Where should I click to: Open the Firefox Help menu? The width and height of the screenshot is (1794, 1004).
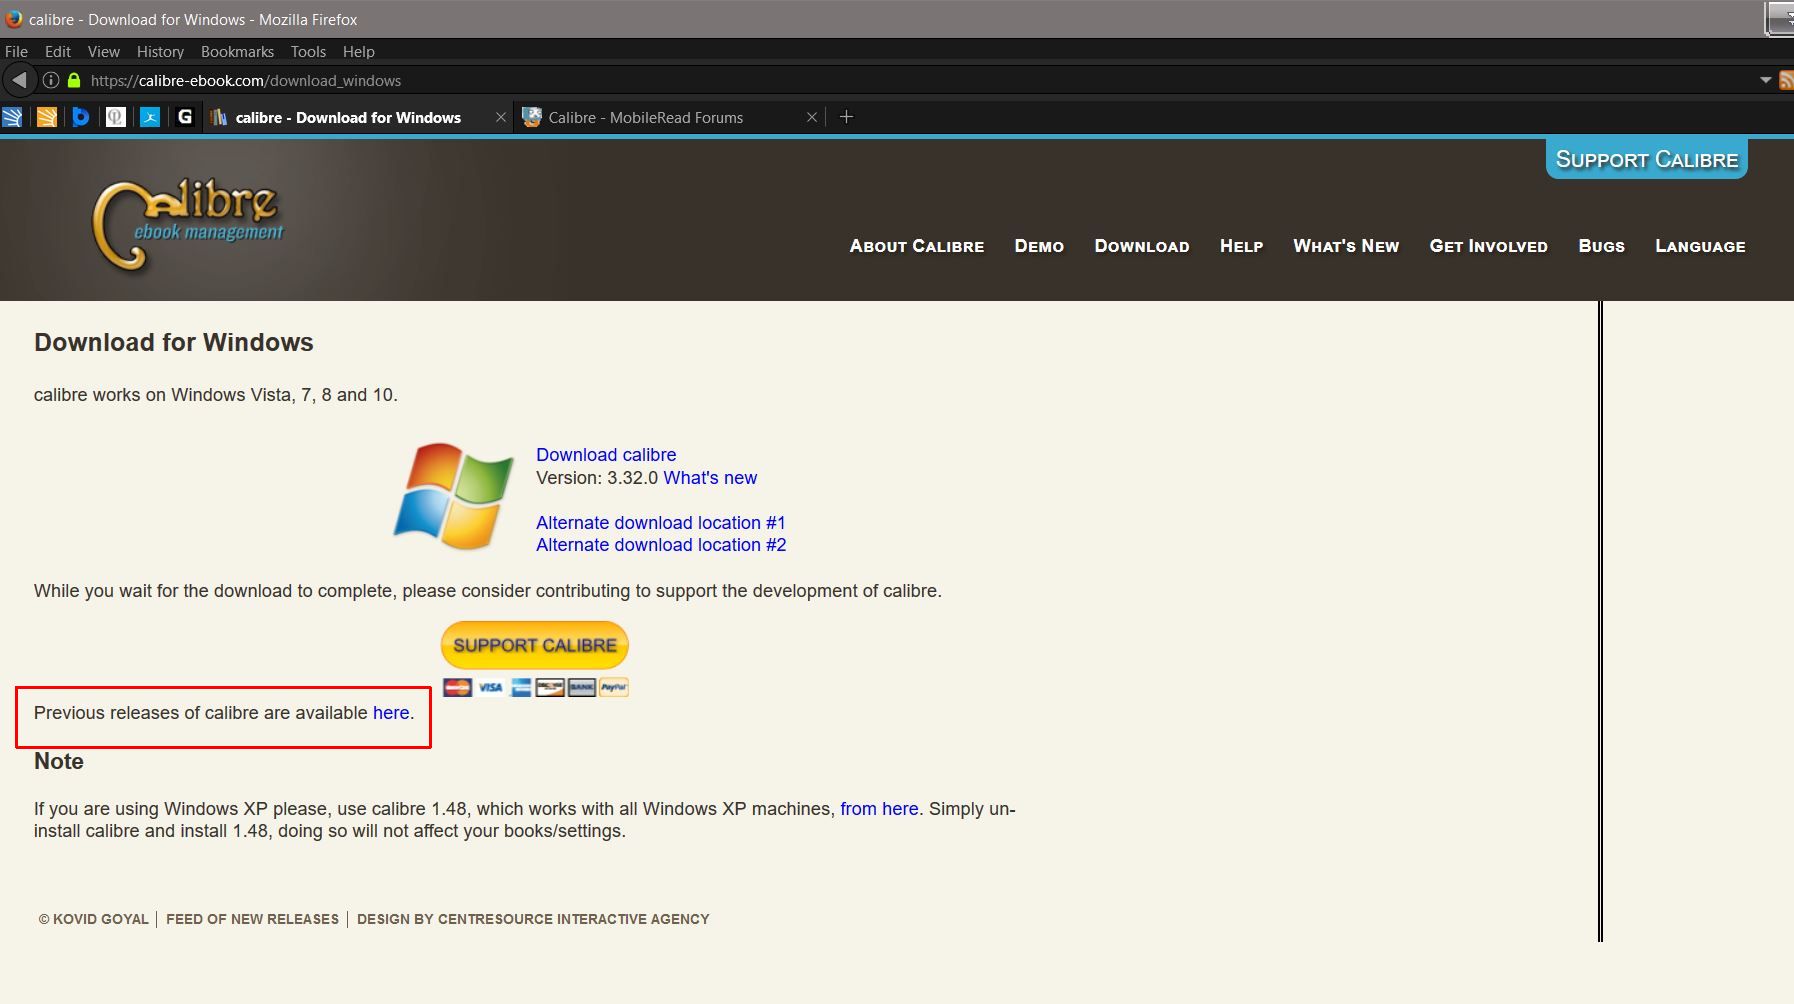[359, 51]
